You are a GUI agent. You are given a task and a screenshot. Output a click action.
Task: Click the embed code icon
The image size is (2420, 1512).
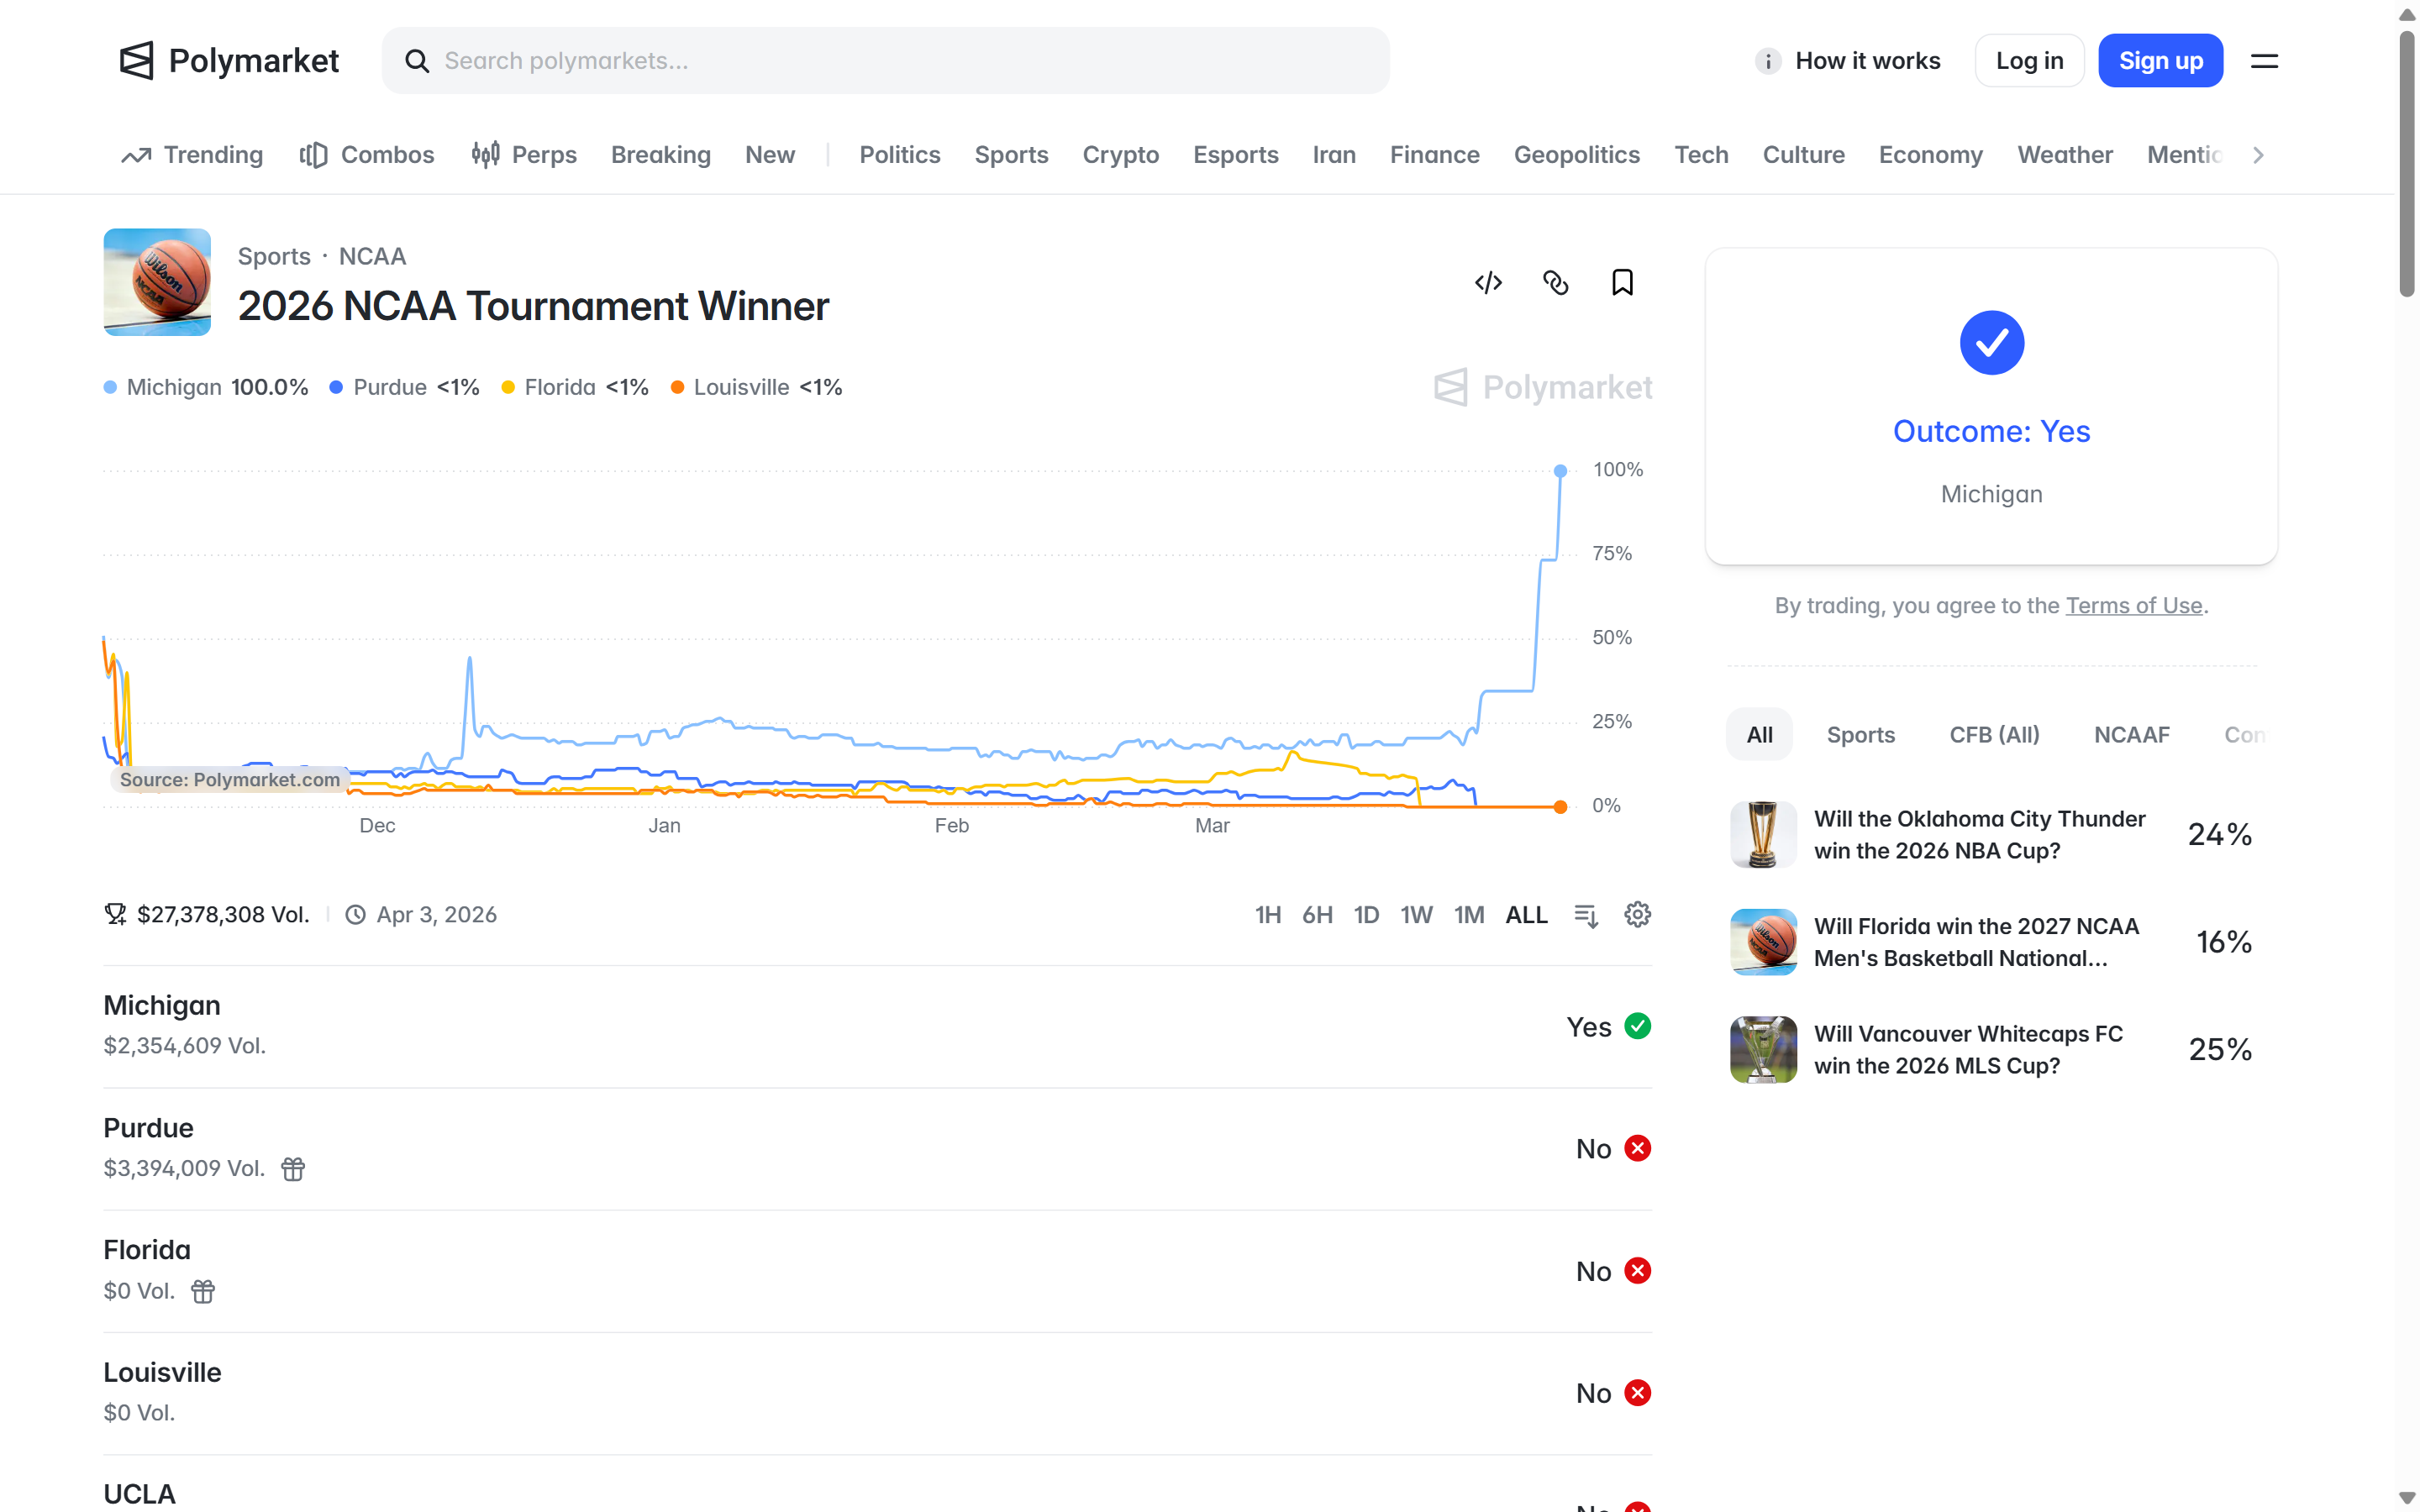[1488, 283]
